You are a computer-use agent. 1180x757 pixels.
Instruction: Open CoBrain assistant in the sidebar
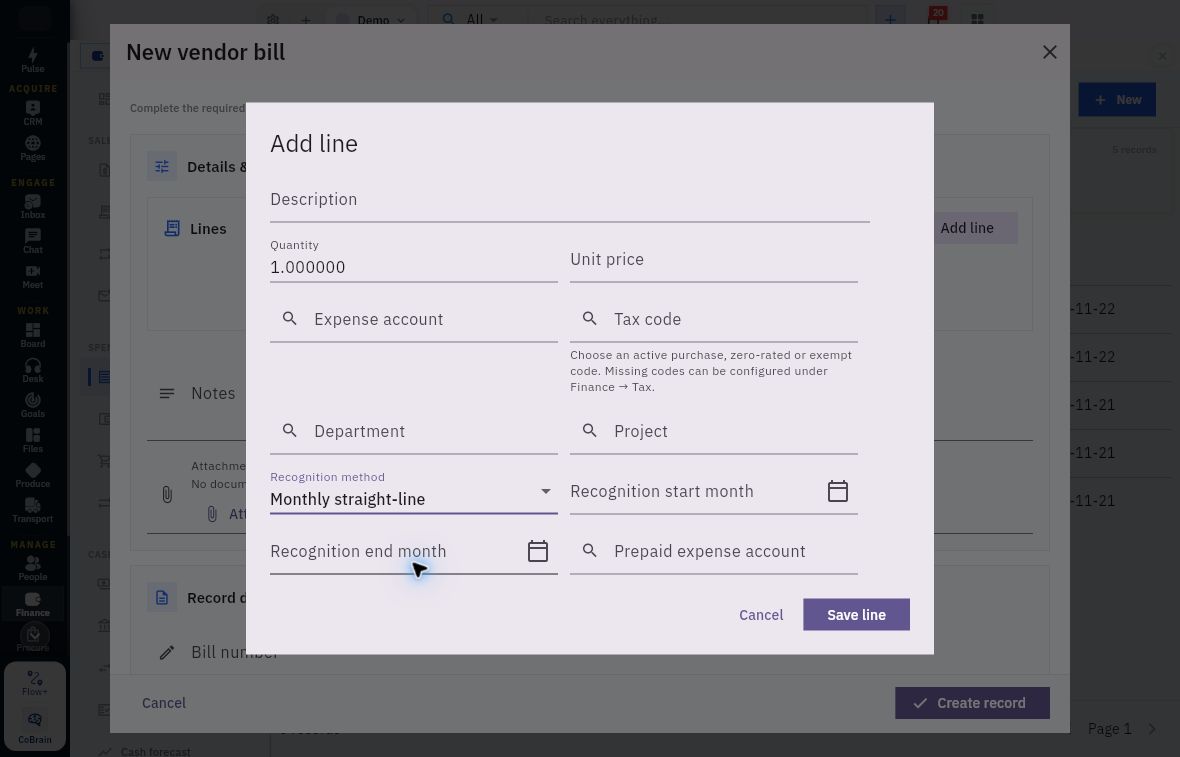pos(35,728)
